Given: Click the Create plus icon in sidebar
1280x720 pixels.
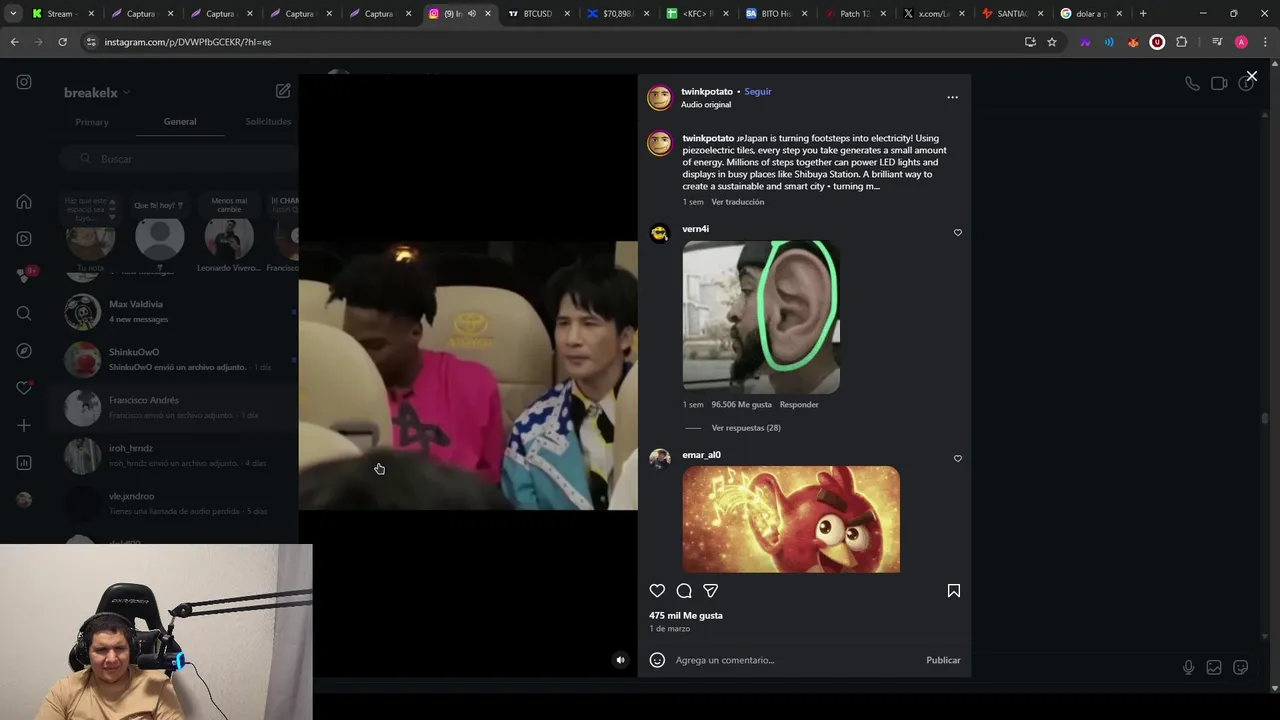Looking at the screenshot, I should [x=24, y=425].
